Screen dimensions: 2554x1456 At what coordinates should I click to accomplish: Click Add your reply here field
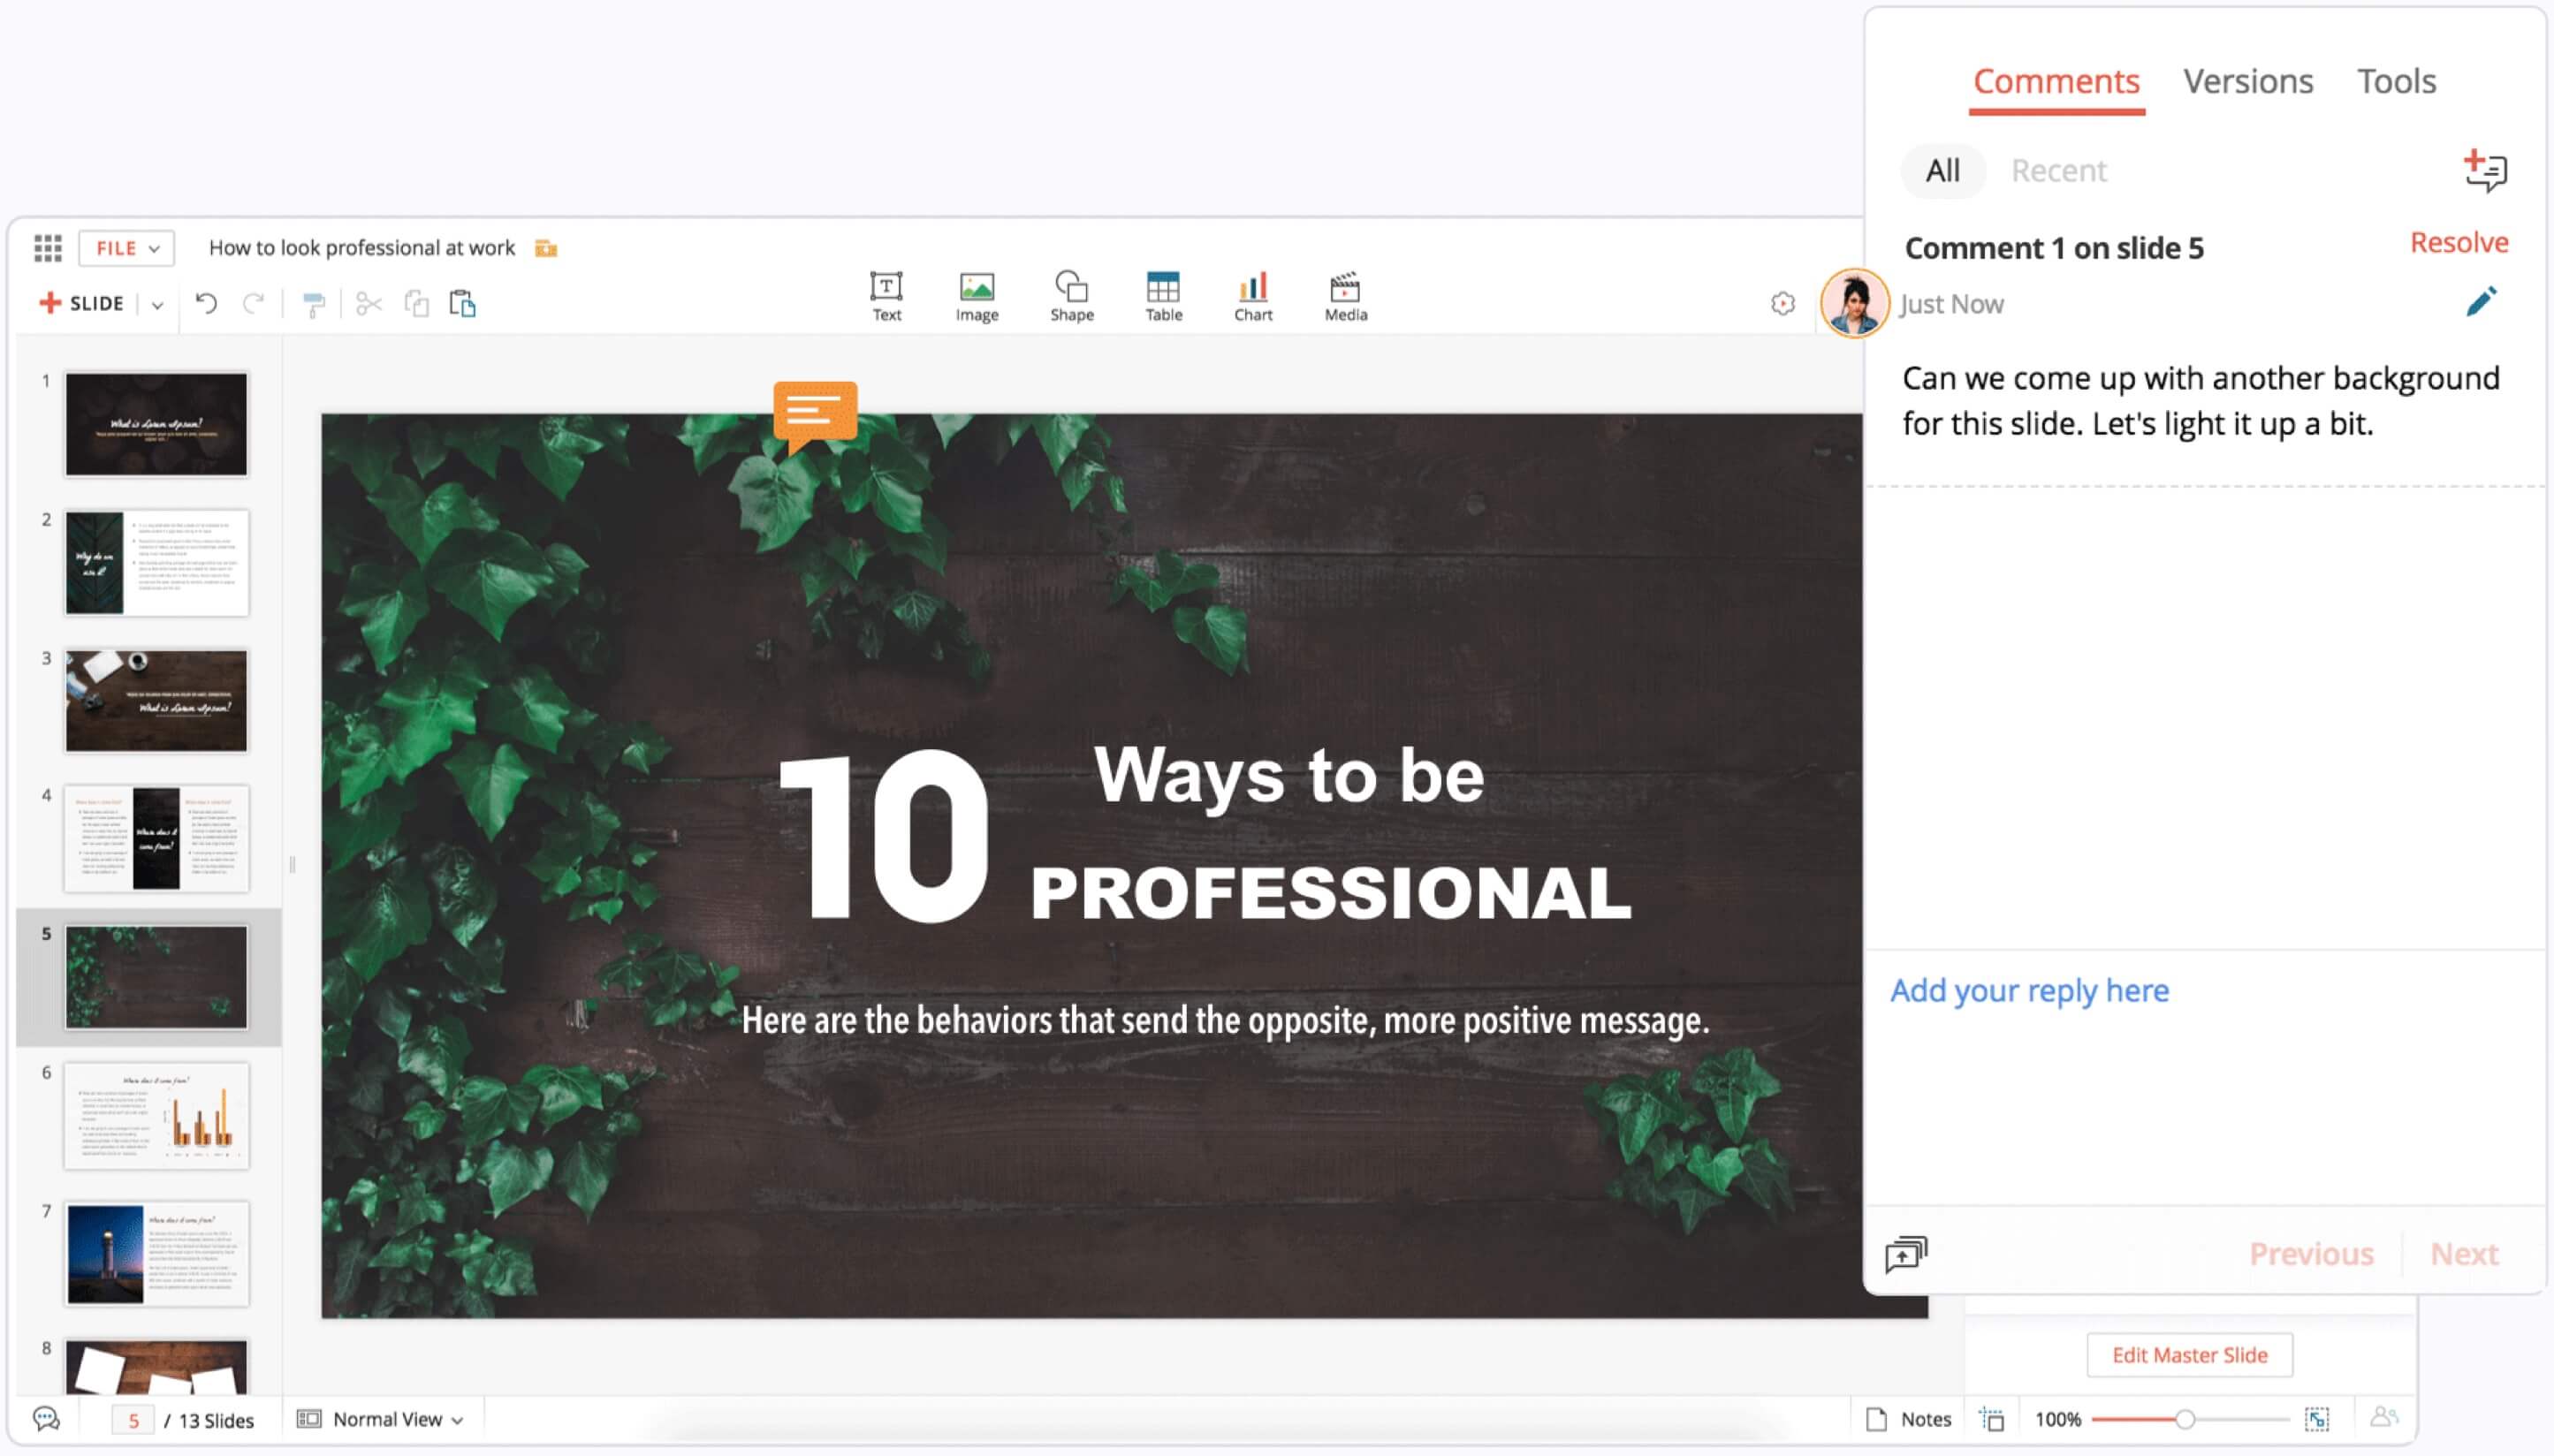2030,990
